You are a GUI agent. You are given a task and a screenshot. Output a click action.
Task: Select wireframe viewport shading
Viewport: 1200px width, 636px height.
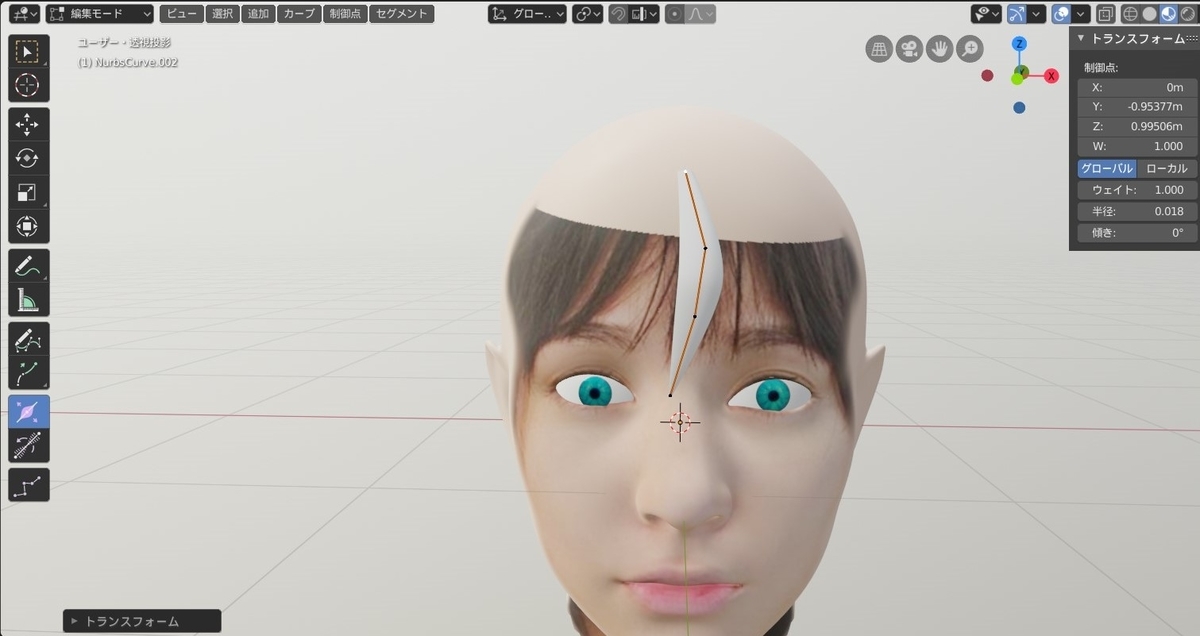click(x=1130, y=14)
